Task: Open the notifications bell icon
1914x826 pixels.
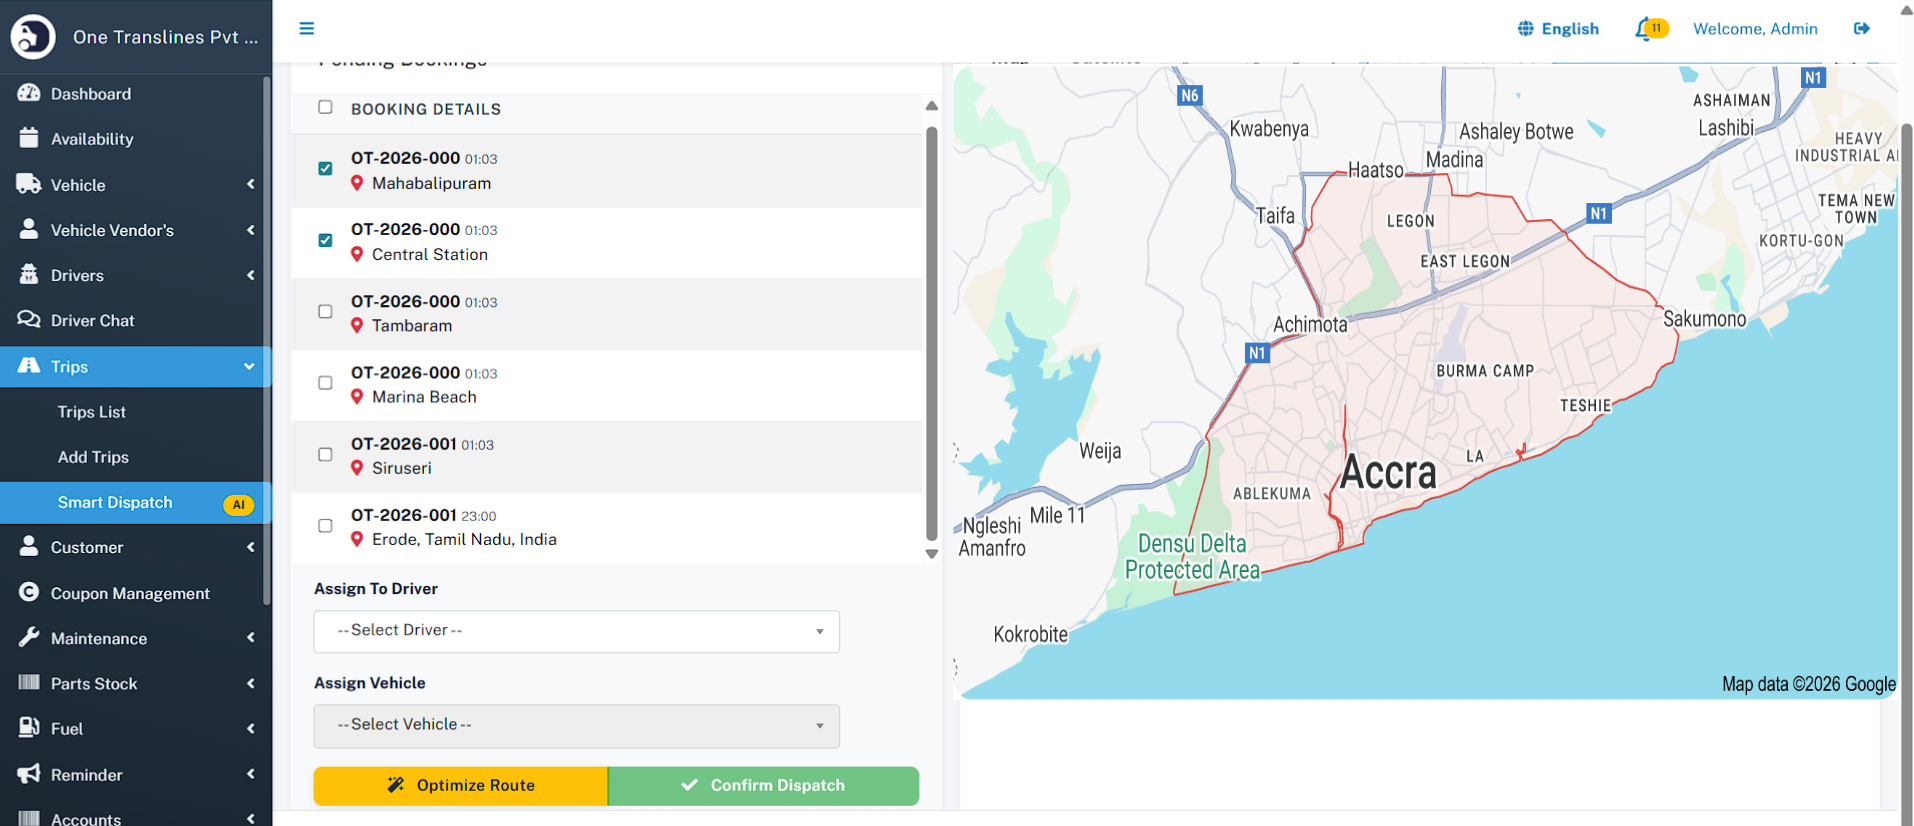Action: click(x=1644, y=29)
